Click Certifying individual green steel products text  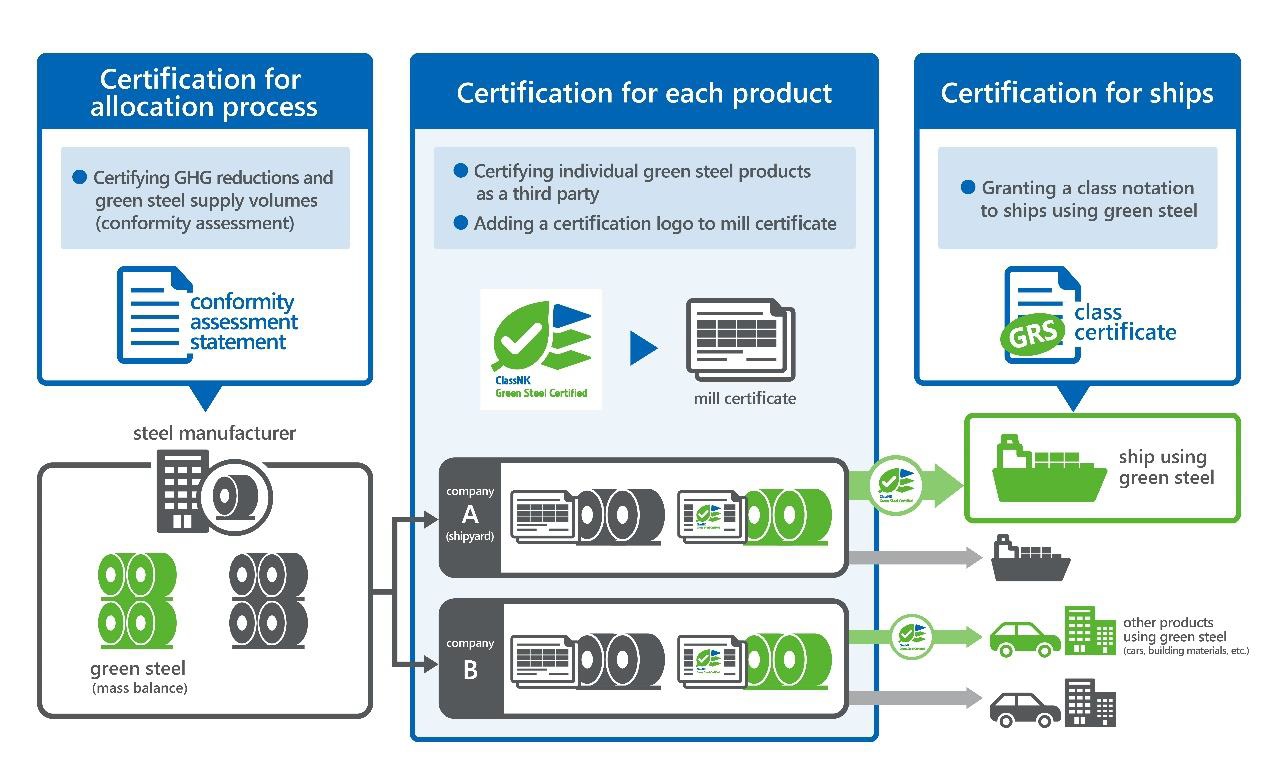coord(642,182)
